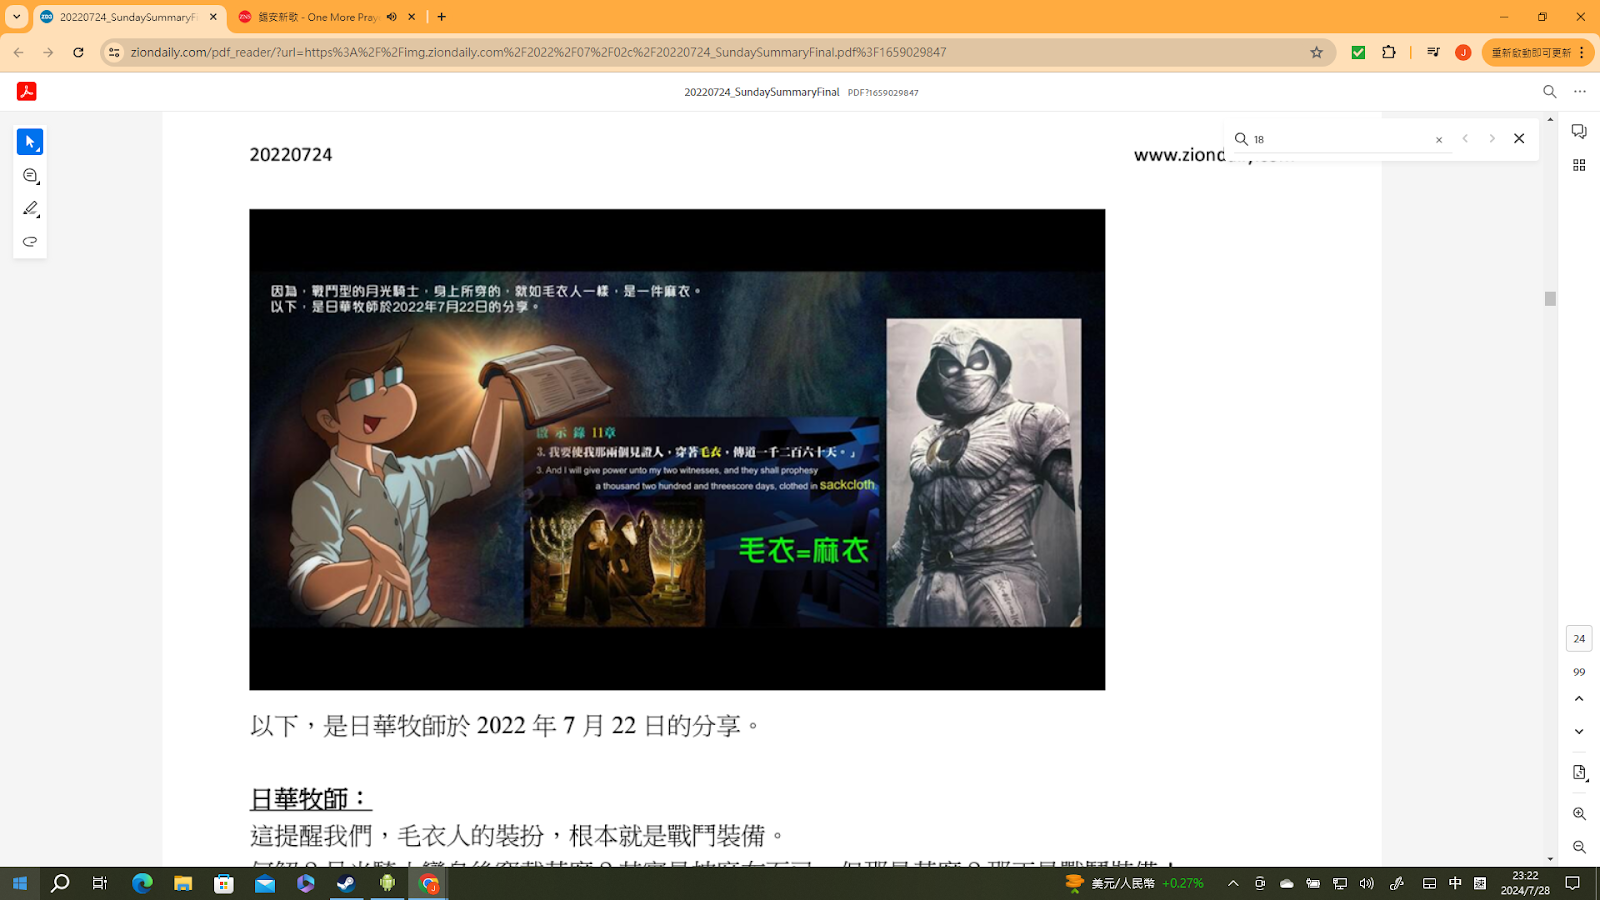Image resolution: width=1600 pixels, height=900 pixels.
Task: Open Task View on the taskbar
Action: pos(100,883)
